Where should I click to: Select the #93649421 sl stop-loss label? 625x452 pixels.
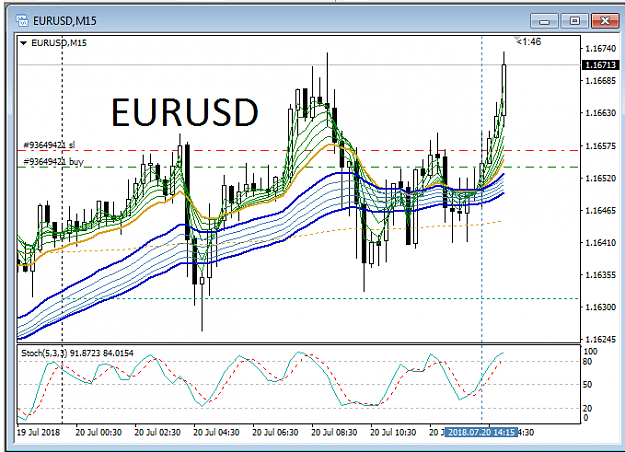pos(49,145)
